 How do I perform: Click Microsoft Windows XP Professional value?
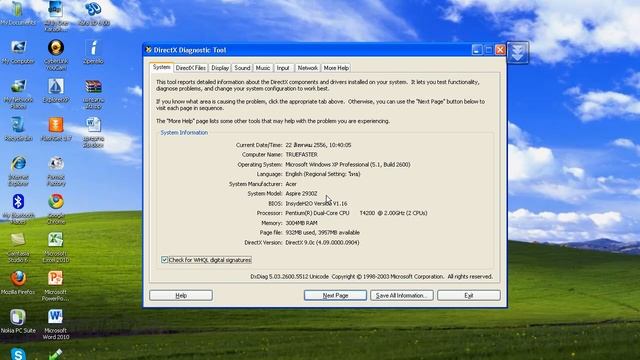point(347,164)
